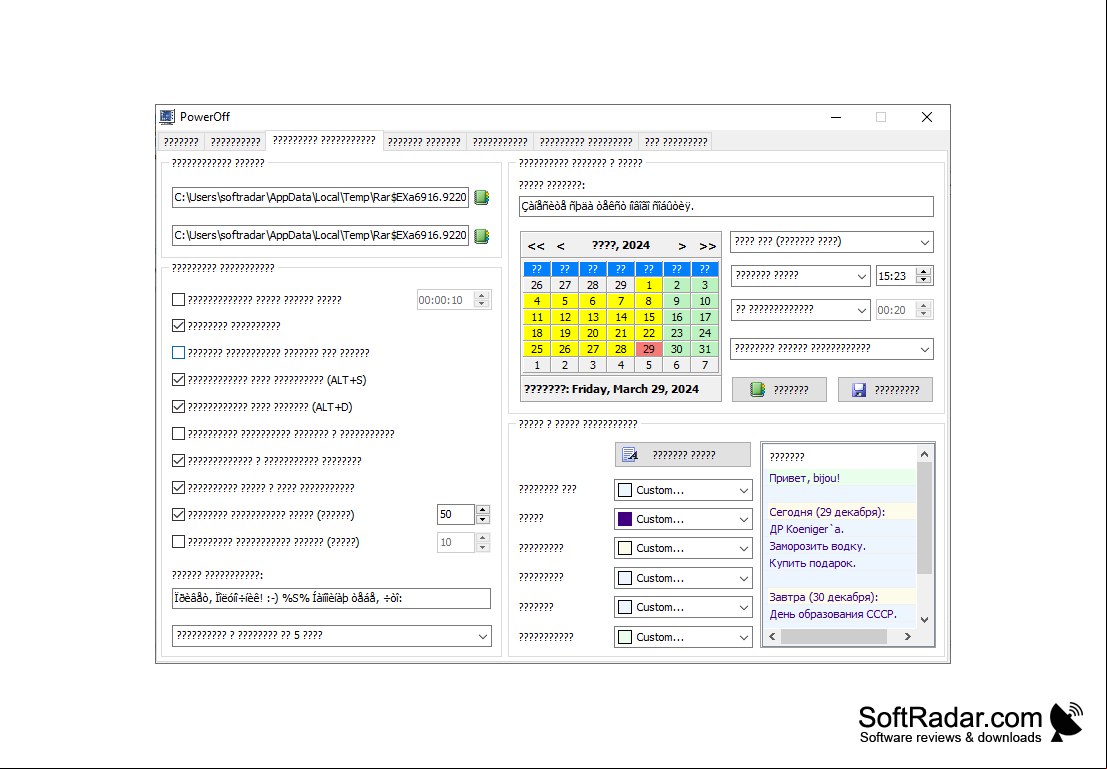
Task: Select the "Купить подарок." list row
Action: 840,563
